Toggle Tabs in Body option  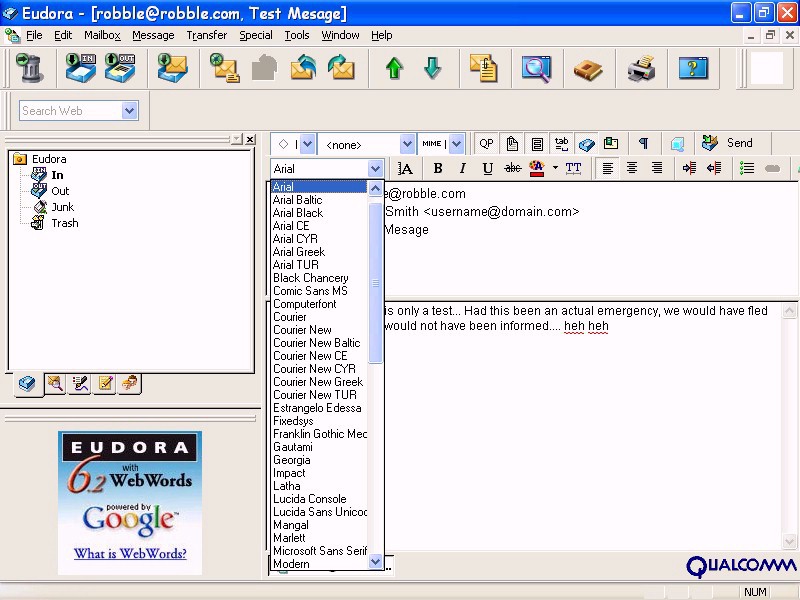pos(561,144)
